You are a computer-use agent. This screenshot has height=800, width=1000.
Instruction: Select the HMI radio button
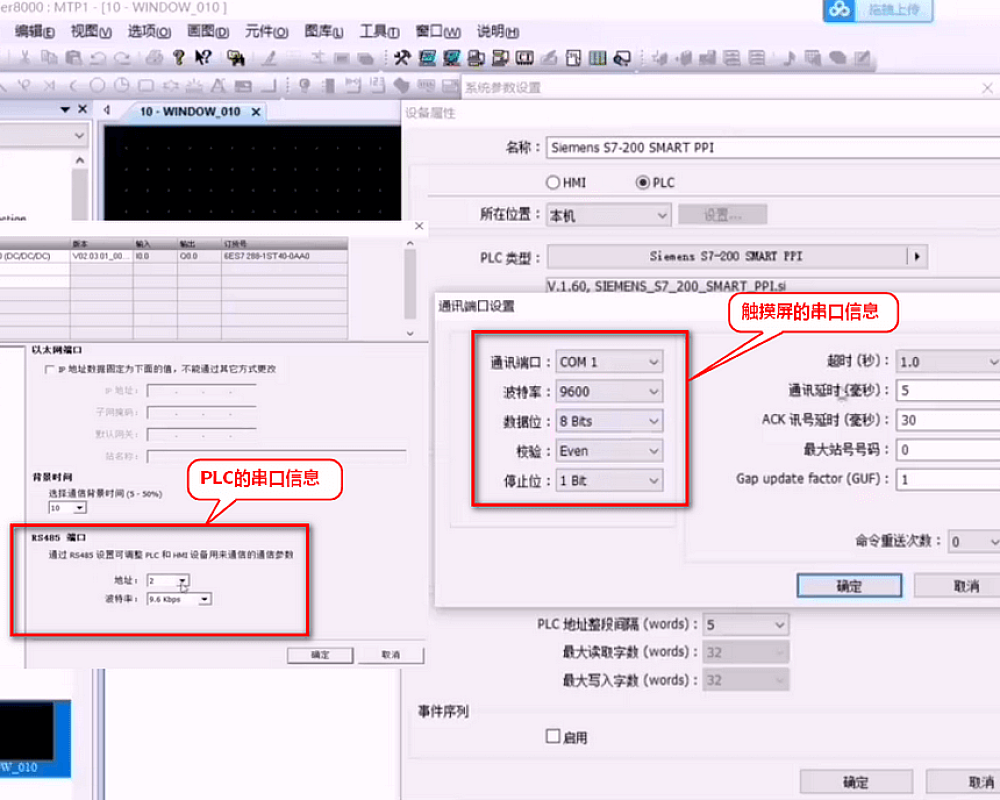click(x=553, y=183)
